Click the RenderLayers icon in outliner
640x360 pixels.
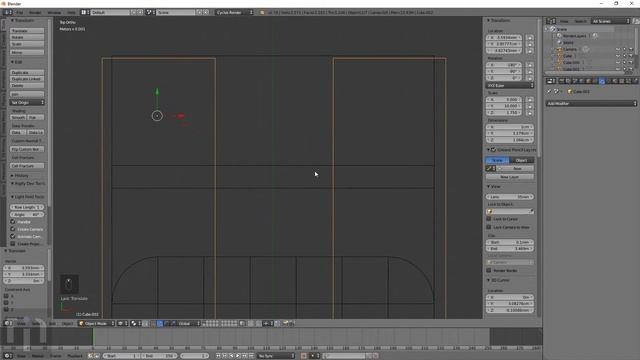pyautogui.click(x=560, y=36)
